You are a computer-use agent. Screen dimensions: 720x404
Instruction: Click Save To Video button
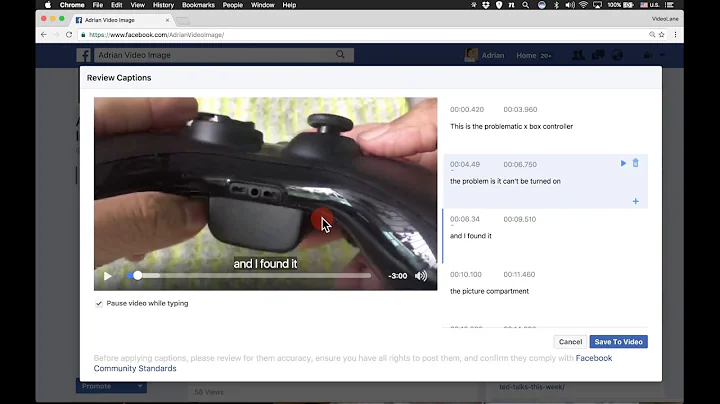click(x=619, y=342)
